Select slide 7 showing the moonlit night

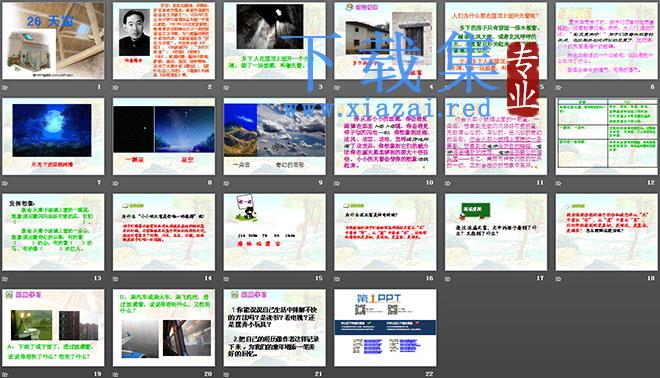click(x=53, y=136)
